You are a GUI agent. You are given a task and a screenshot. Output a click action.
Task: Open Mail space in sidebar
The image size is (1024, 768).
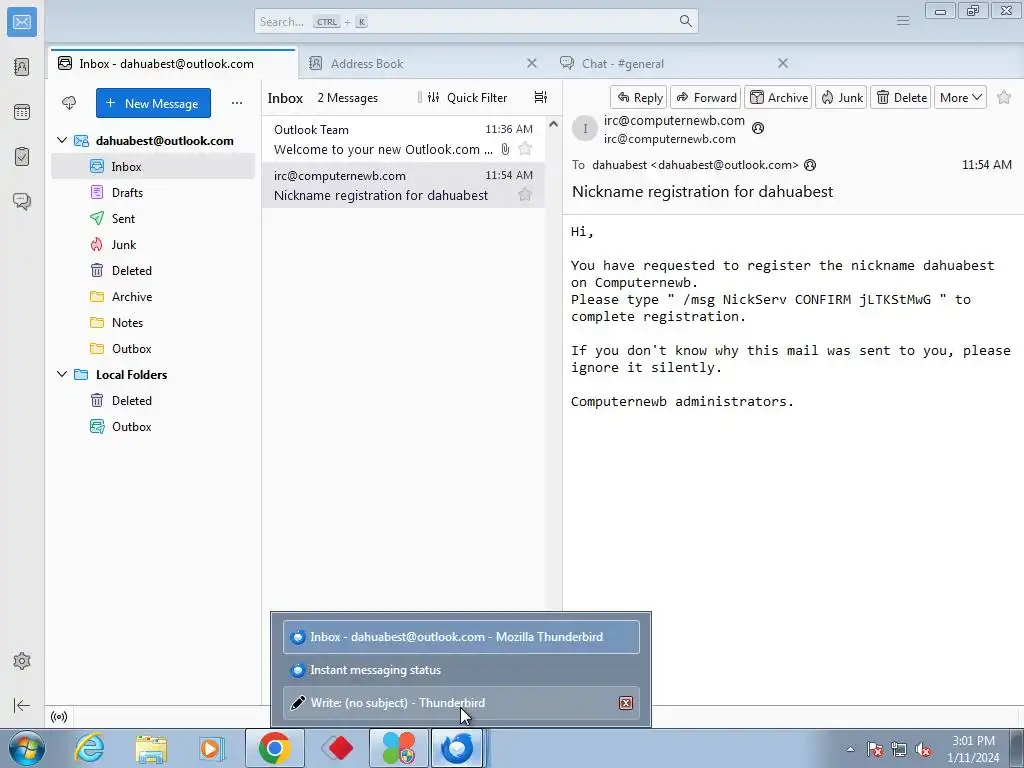[x=22, y=22]
